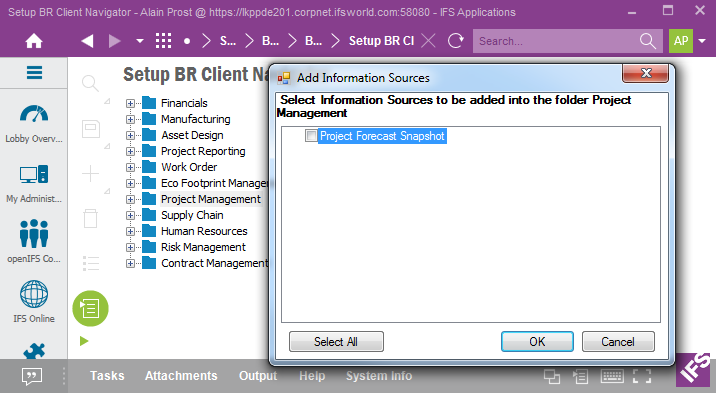Go to the Home page icon
Screen dimensions: 716x393
(x=34, y=41)
